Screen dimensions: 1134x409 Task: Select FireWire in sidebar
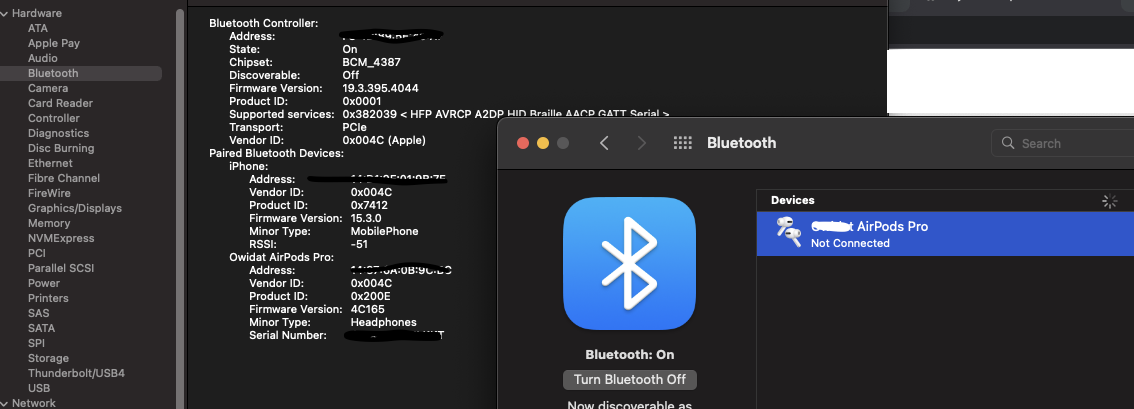[49, 194]
